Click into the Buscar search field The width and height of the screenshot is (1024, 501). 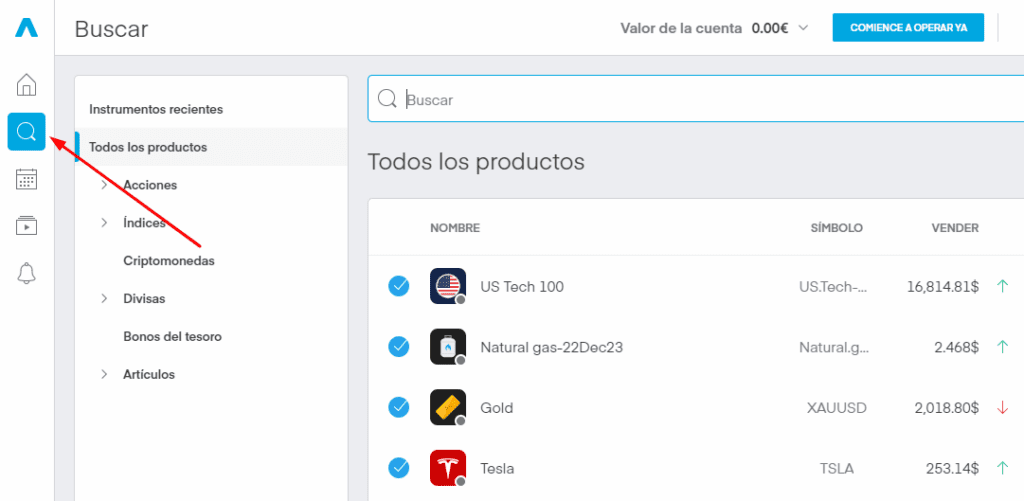click(696, 99)
